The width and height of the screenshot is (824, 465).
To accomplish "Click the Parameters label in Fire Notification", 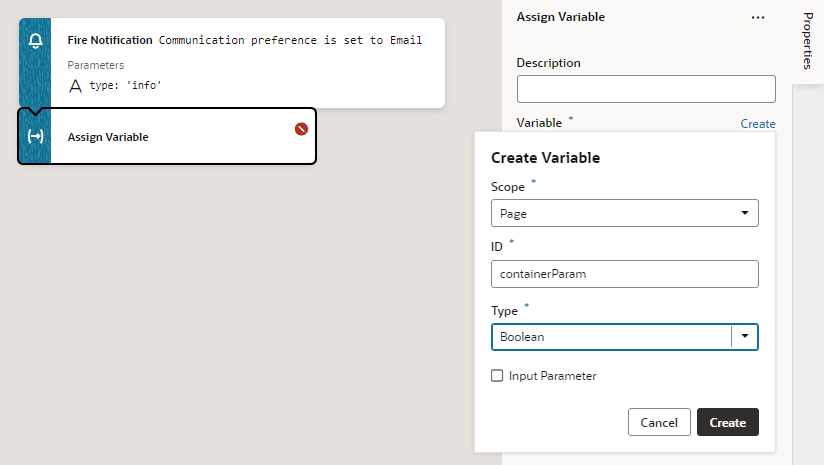I will pos(96,65).
